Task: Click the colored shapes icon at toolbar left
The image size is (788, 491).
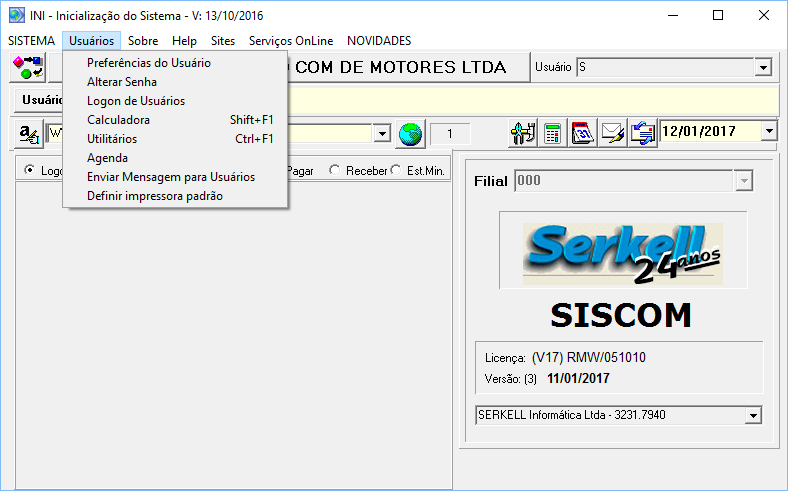Action: [28, 67]
